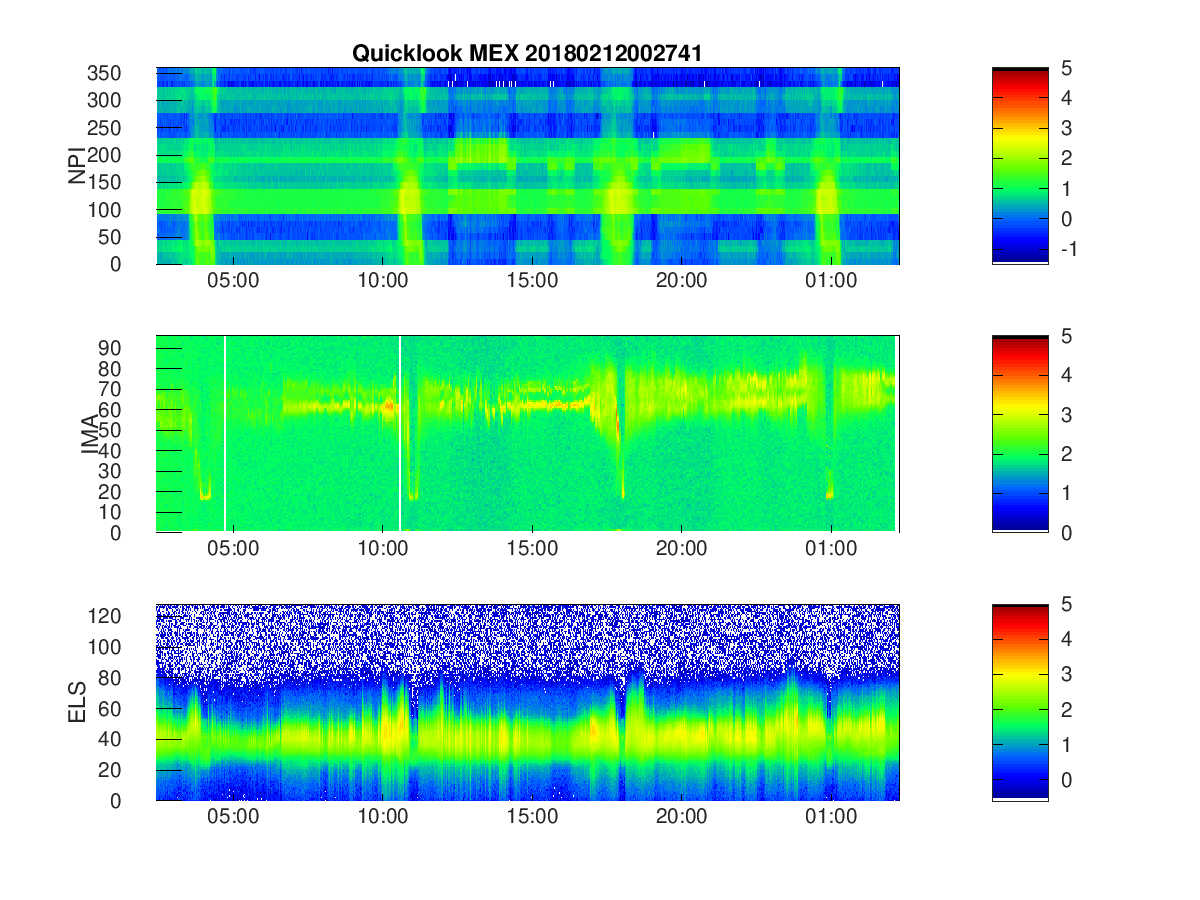Click the "15:00" time label under the ELS panel
The image size is (1200, 900).
pos(532,817)
